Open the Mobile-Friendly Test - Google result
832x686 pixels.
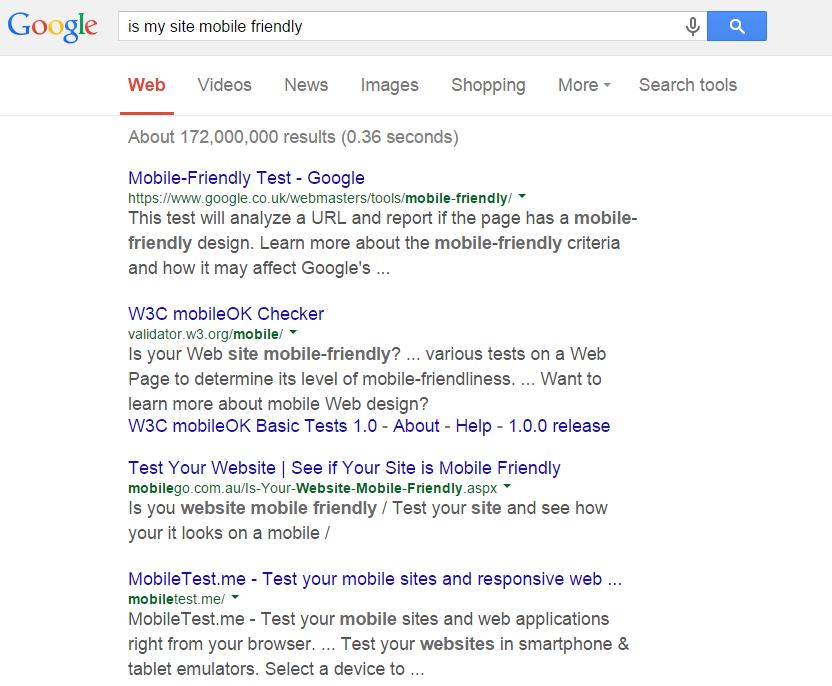click(246, 178)
